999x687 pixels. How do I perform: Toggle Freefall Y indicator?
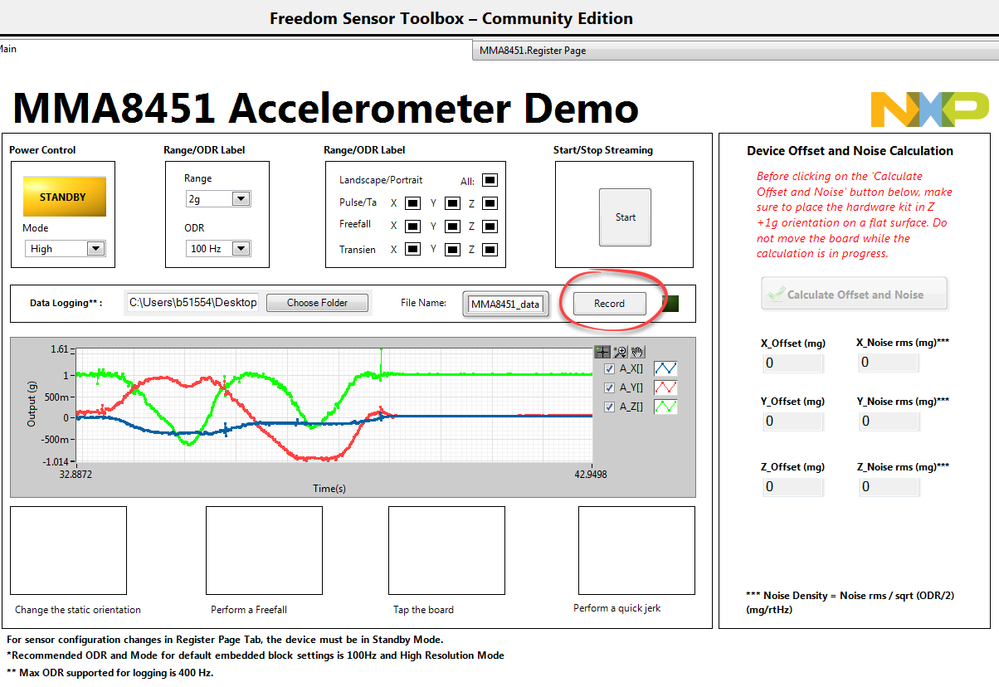click(452, 226)
